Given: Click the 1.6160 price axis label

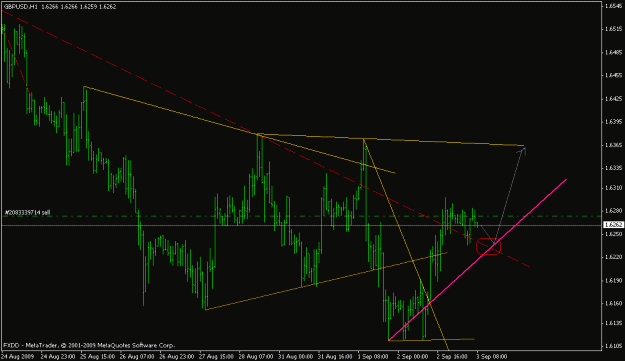Looking at the screenshot, I should pyautogui.click(x=614, y=303).
